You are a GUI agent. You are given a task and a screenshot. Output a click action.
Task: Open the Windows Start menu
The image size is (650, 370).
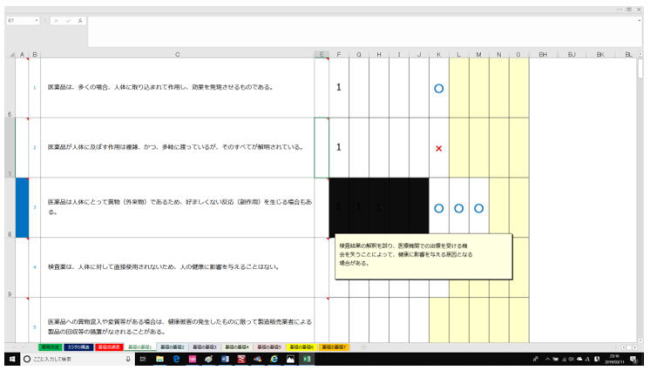point(12,359)
